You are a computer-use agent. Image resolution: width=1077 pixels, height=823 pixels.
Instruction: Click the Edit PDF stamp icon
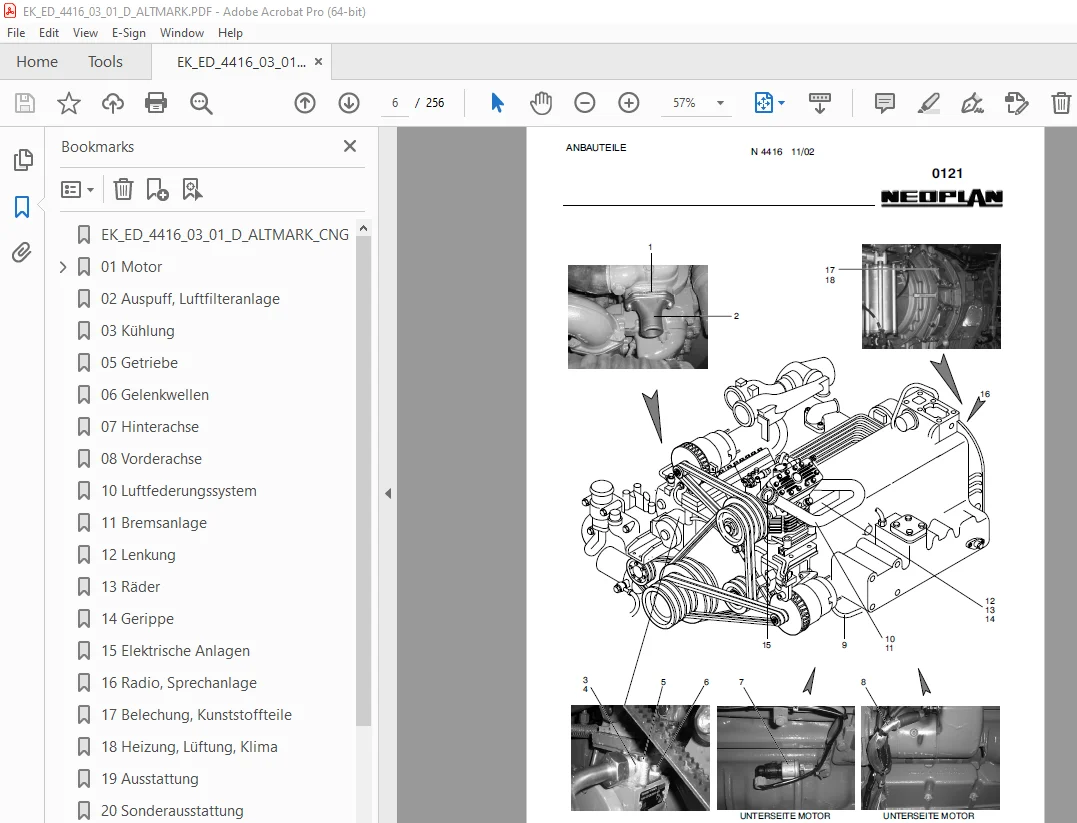pyautogui.click(x=1016, y=103)
